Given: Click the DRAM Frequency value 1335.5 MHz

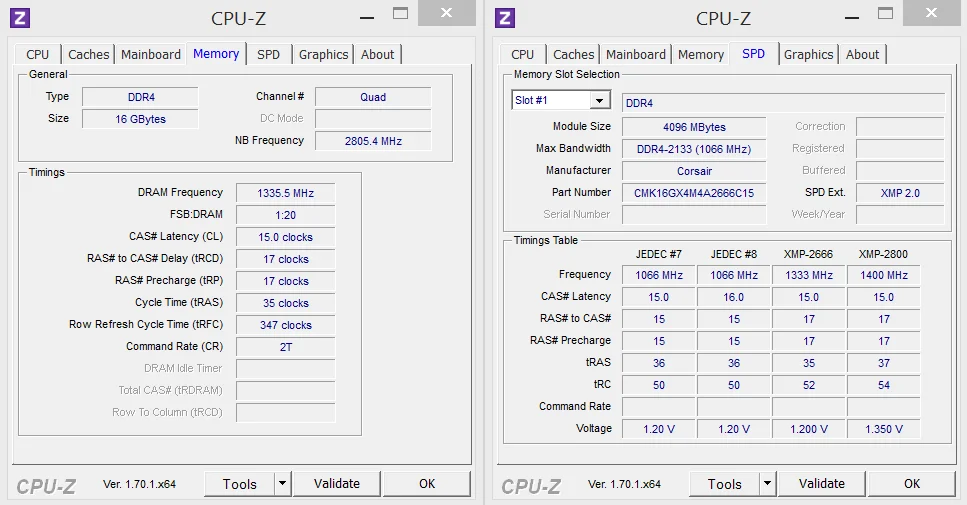Looking at the screenshot, I should pyautogui.click(x=286, y=193).
